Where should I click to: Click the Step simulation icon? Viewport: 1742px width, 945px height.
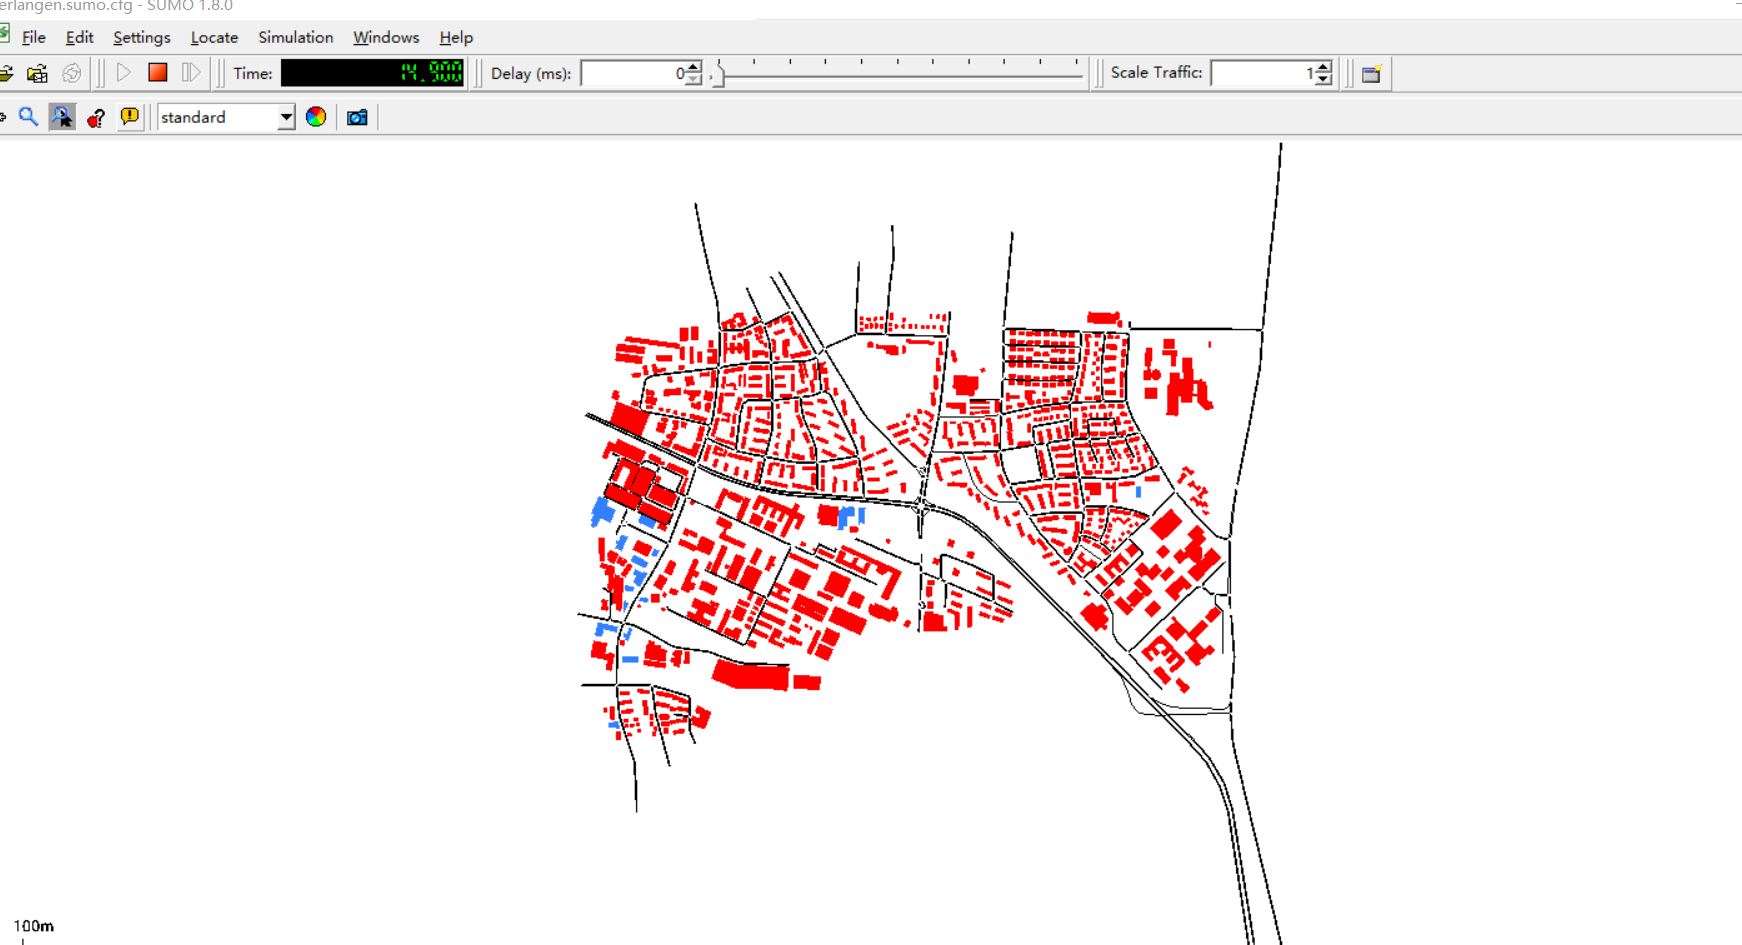tap(190, 73)
